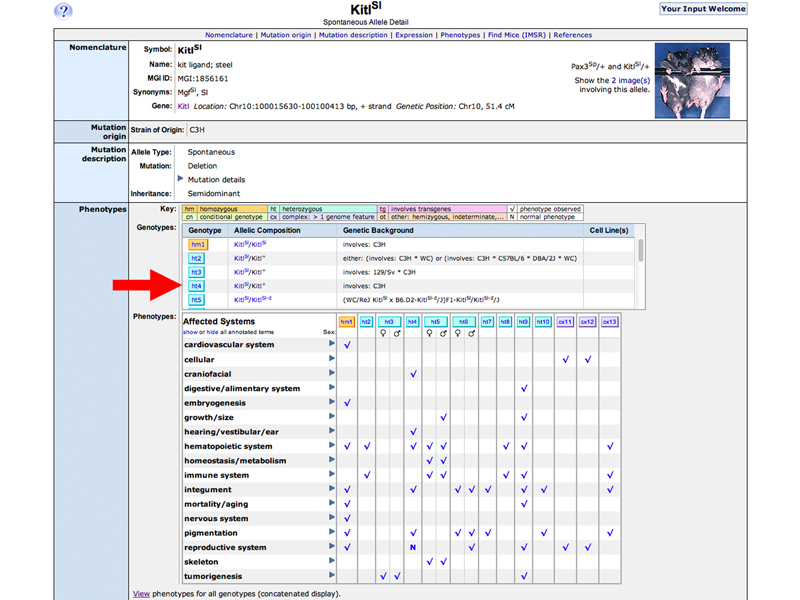The image size is (800, 600).
Task: Click ht9 column header in phenotype grid
Action: [523, 322]
